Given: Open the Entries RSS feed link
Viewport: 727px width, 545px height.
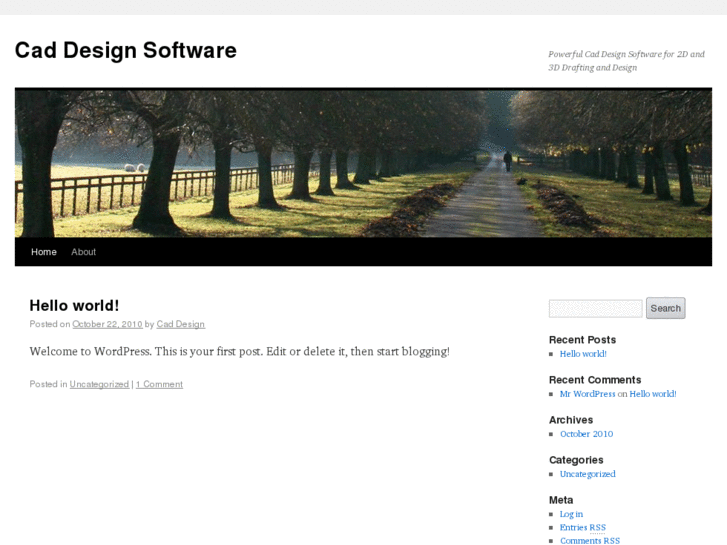Looking at the screenshot, I should tap(582, 527).
